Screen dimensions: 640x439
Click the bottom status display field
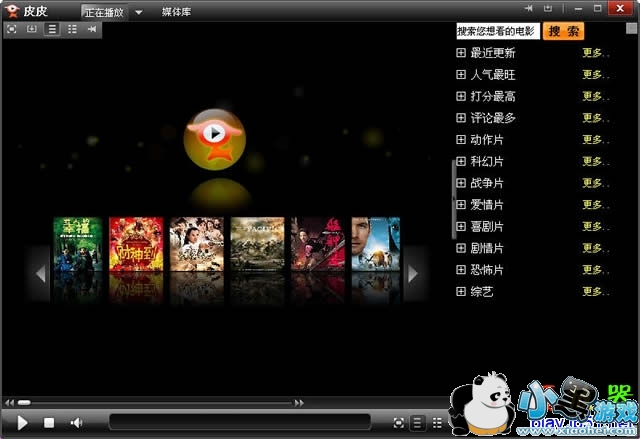tap(240, 422)
